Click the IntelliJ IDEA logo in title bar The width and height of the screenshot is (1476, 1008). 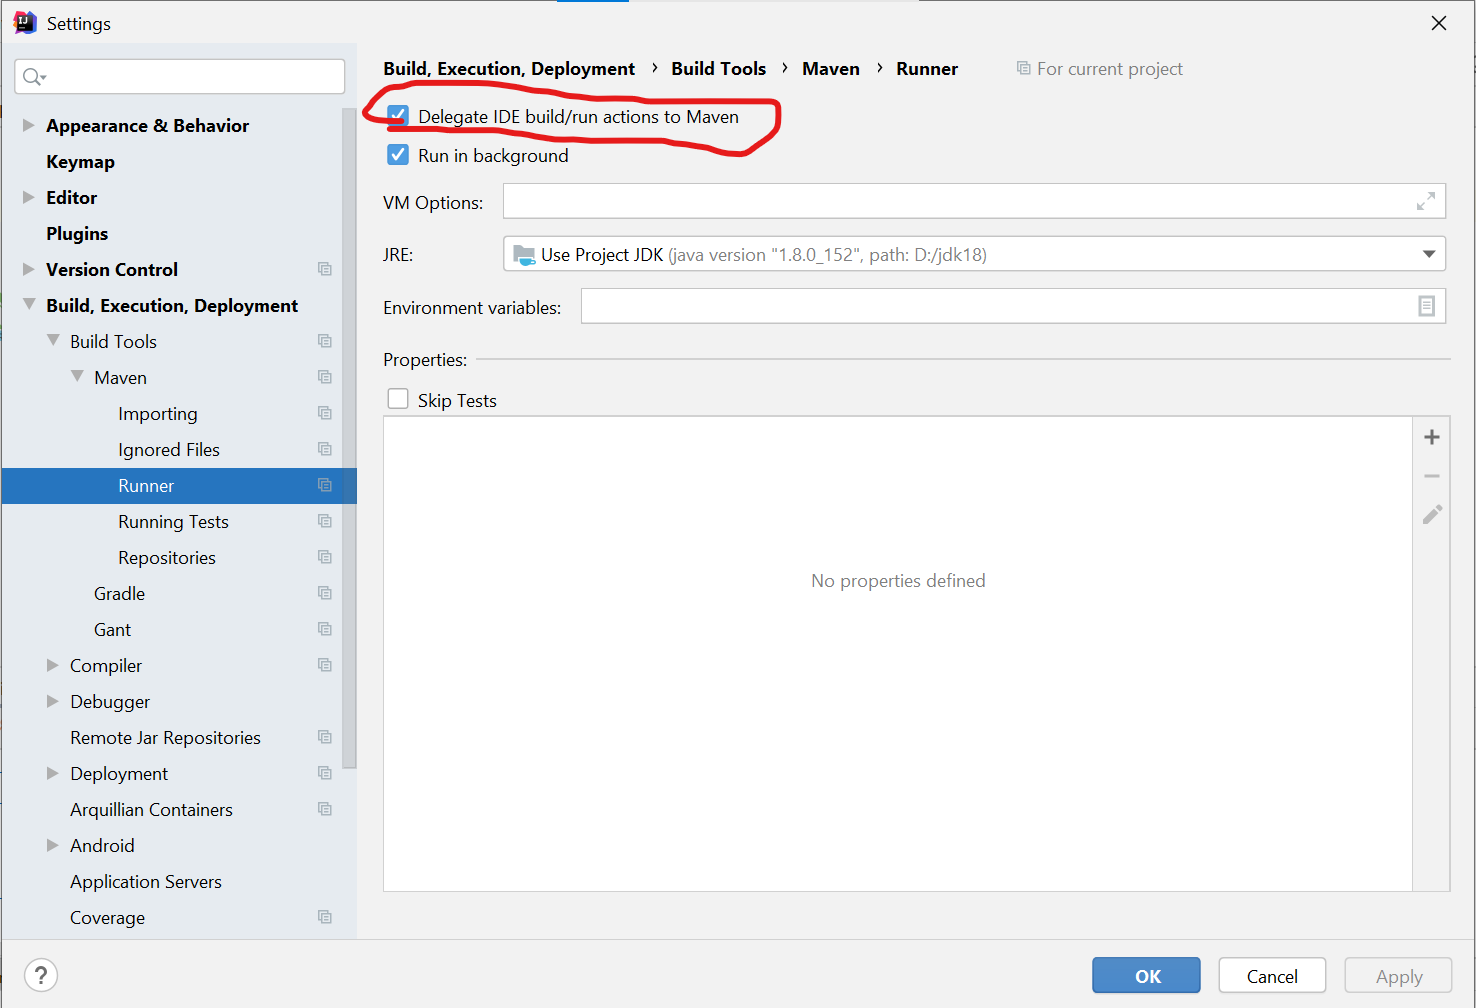(x=25, y=23)
